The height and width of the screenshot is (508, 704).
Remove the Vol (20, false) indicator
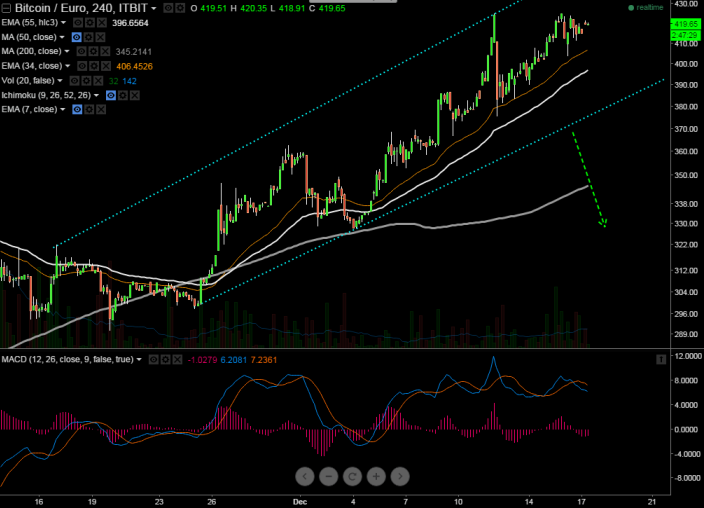point(98,81)
